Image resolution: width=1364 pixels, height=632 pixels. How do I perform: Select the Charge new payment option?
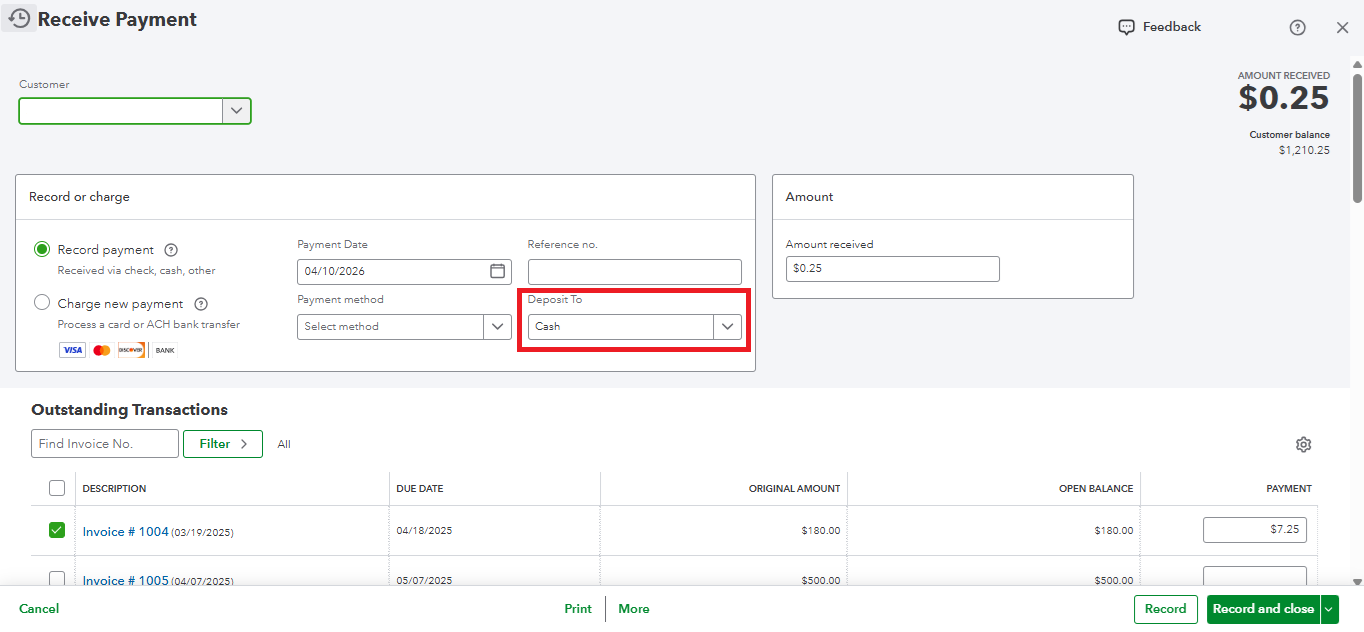(x=42, y=303)
